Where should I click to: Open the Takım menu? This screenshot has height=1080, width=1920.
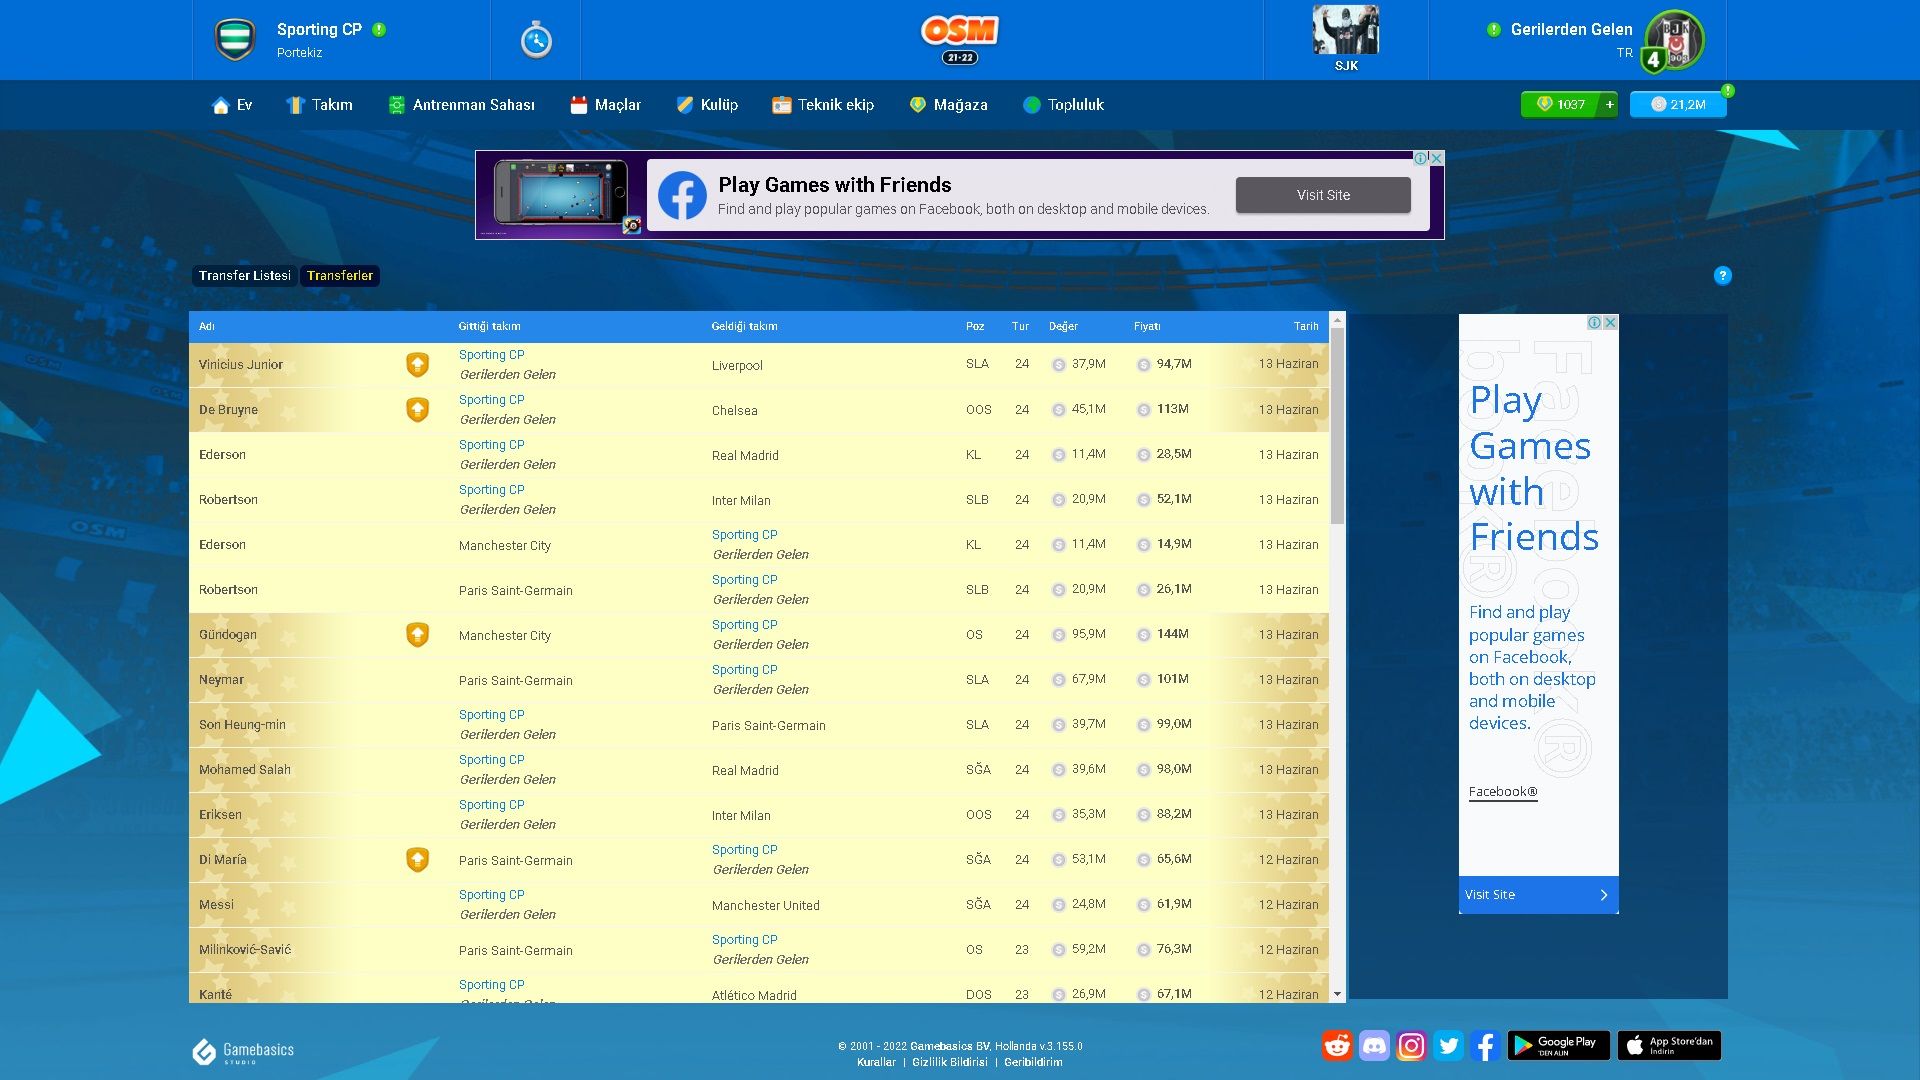click(x=319, y=105)
